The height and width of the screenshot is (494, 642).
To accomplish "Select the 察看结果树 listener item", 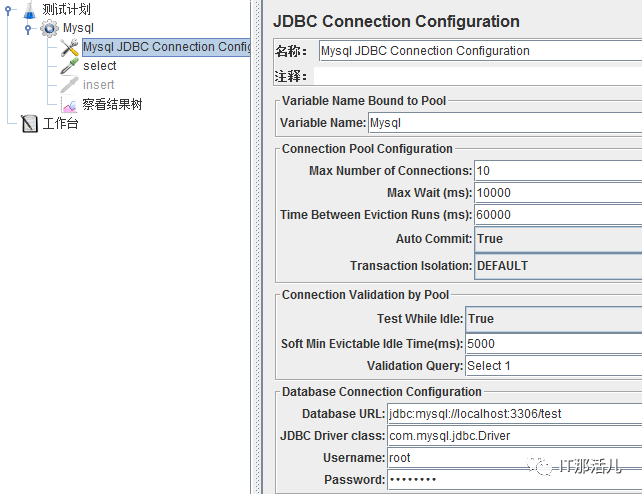I will point(112,104).
